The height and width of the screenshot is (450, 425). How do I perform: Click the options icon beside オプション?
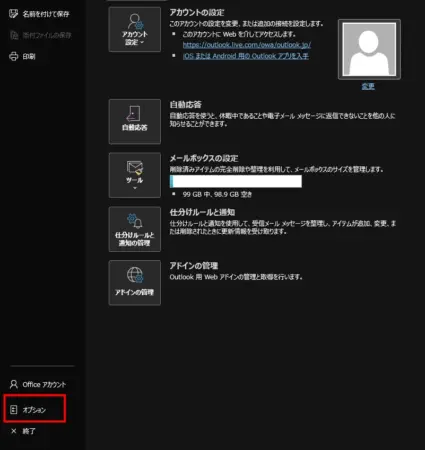14,410
